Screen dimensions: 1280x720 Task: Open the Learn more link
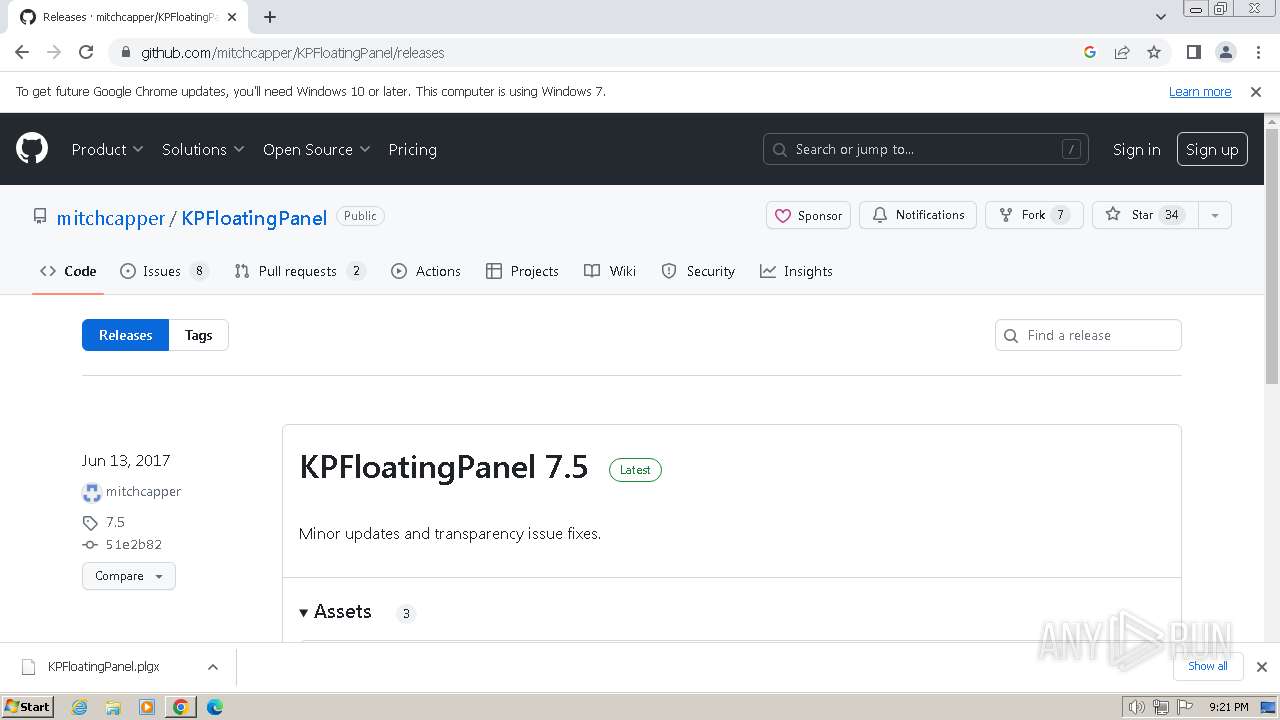(1199, 91)
